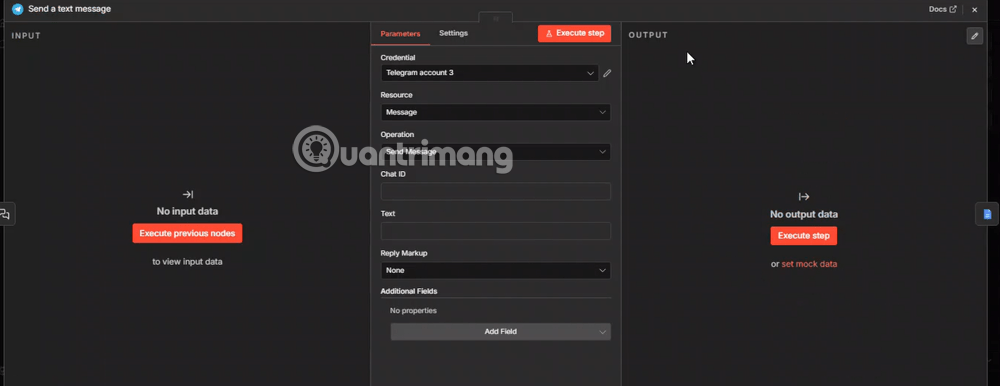Open the Reply Markup dropdown set to None
Screen dimensions: 1000x386
(496, 271)
